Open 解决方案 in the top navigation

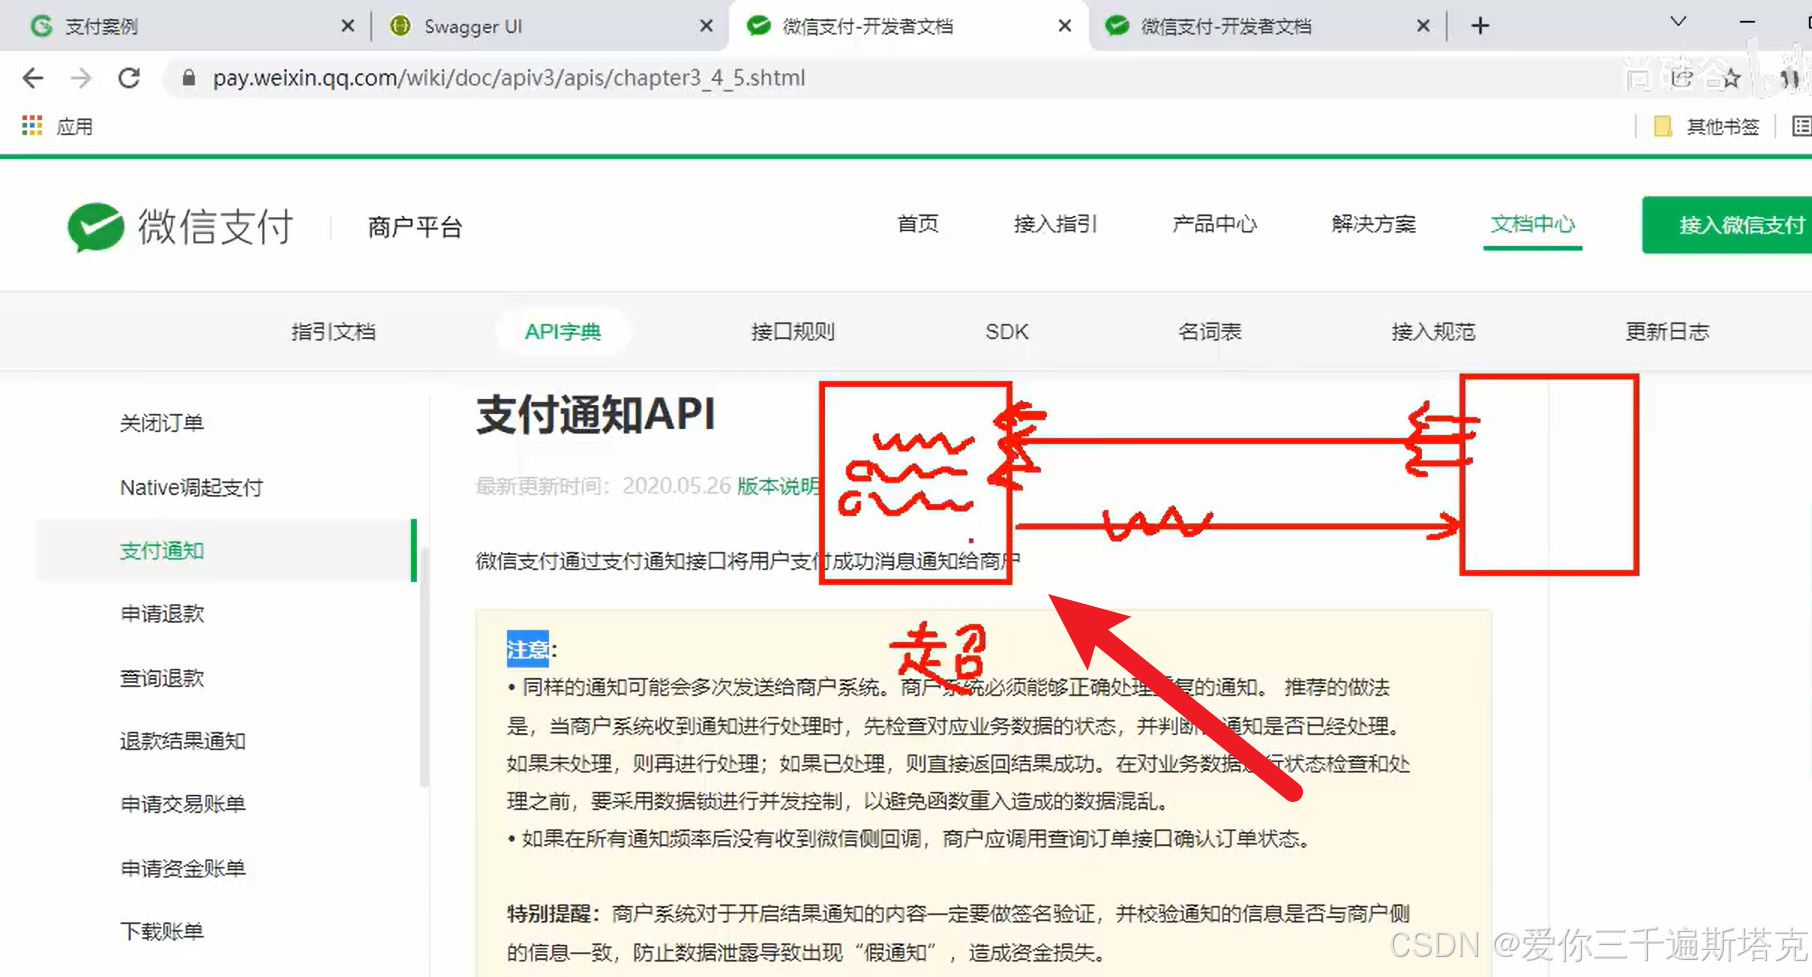(1373, 224)
